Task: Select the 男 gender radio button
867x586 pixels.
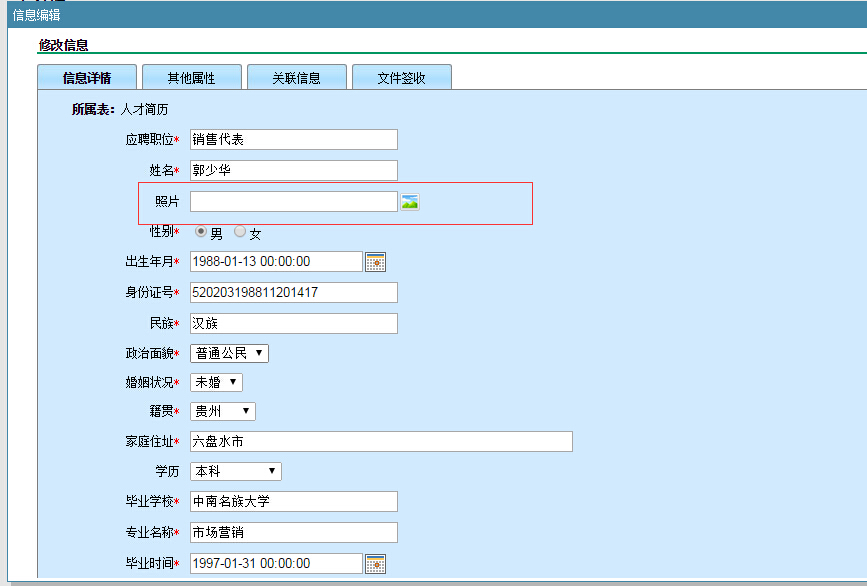Action: (201, 232)
